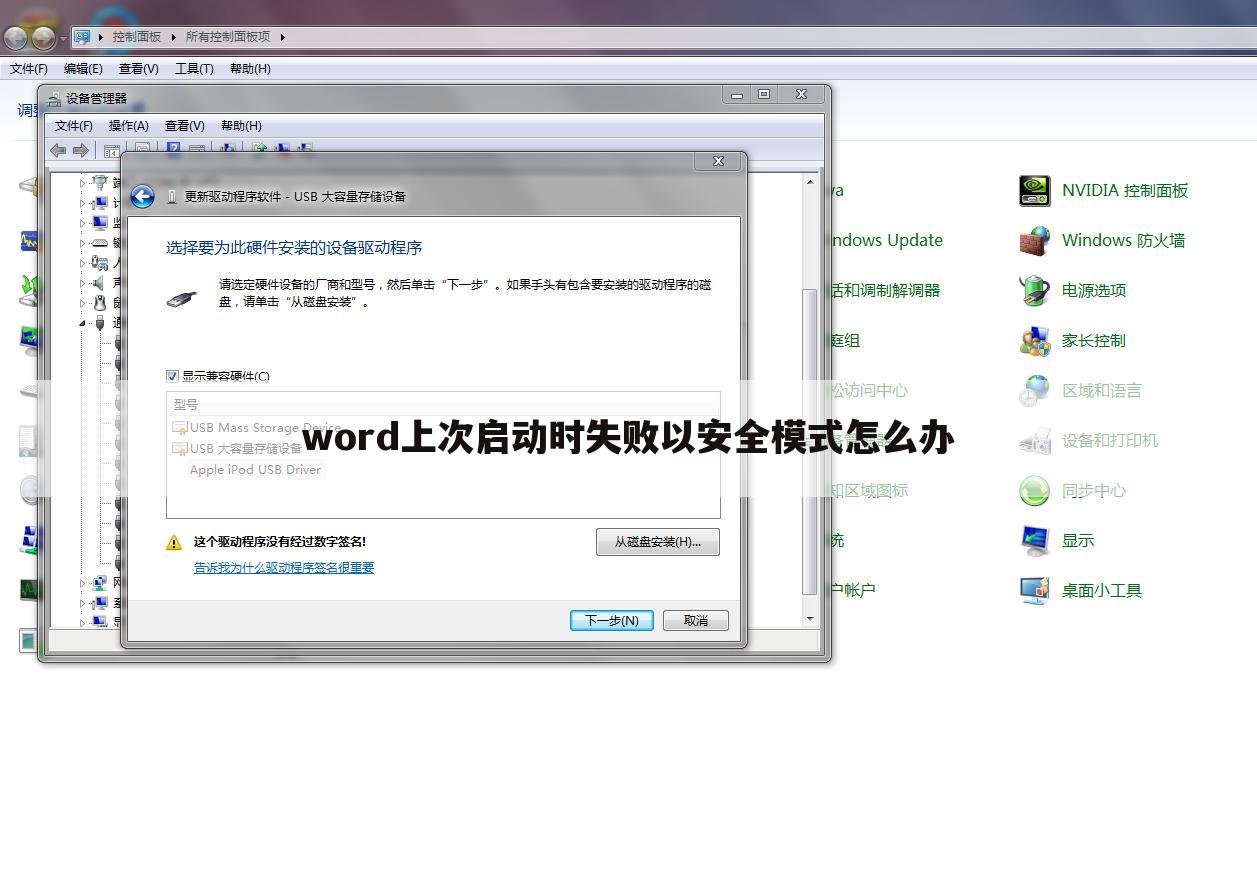
Task: Click the network adapter icon in device tree
Action: pos(99,582)
